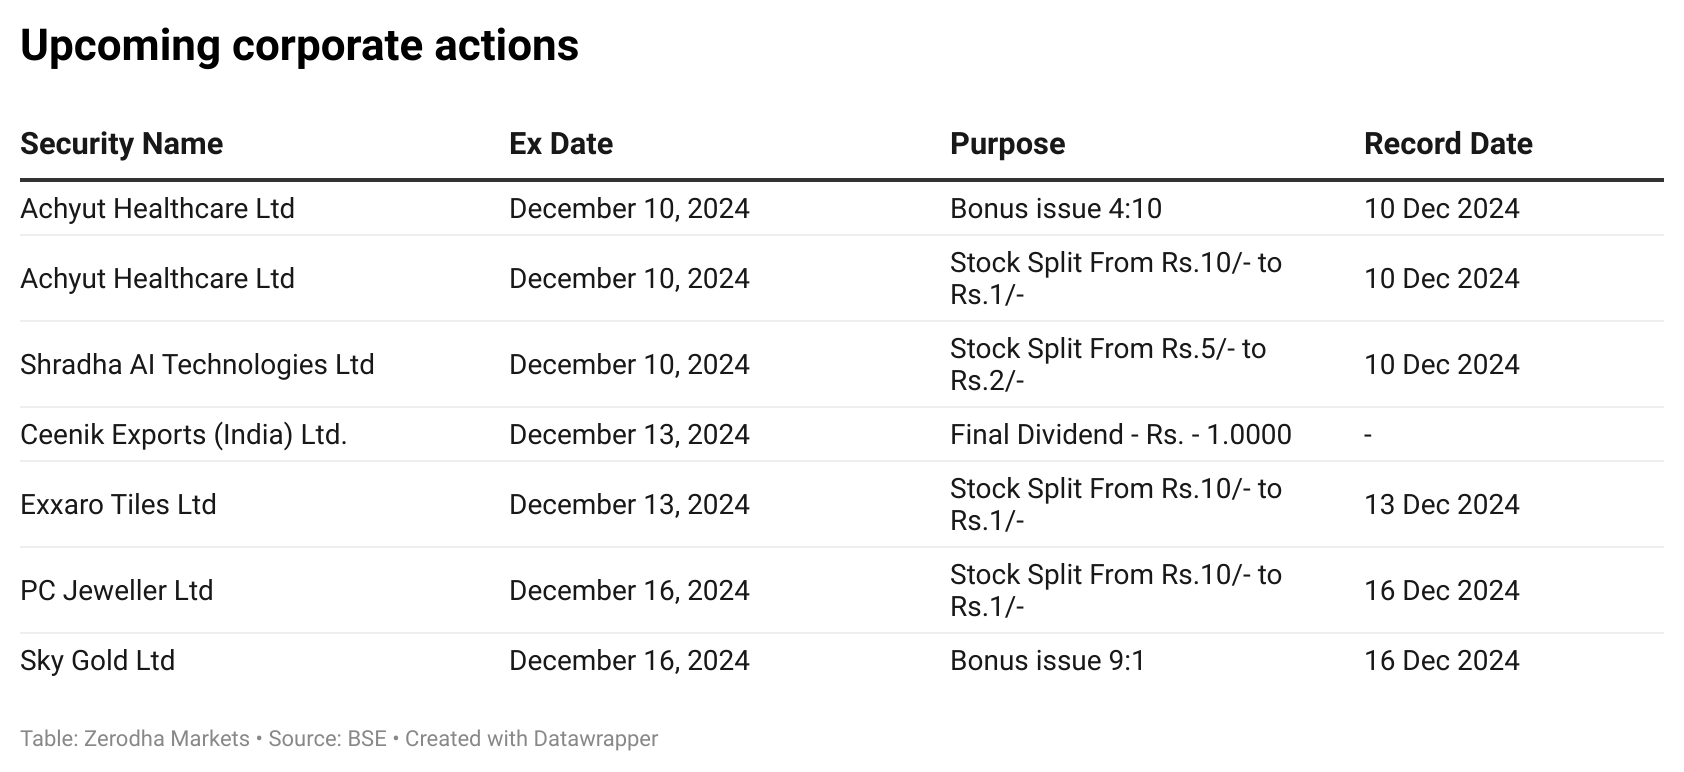Click Shradha AI Technologies Ltd name

pos(197,364)
